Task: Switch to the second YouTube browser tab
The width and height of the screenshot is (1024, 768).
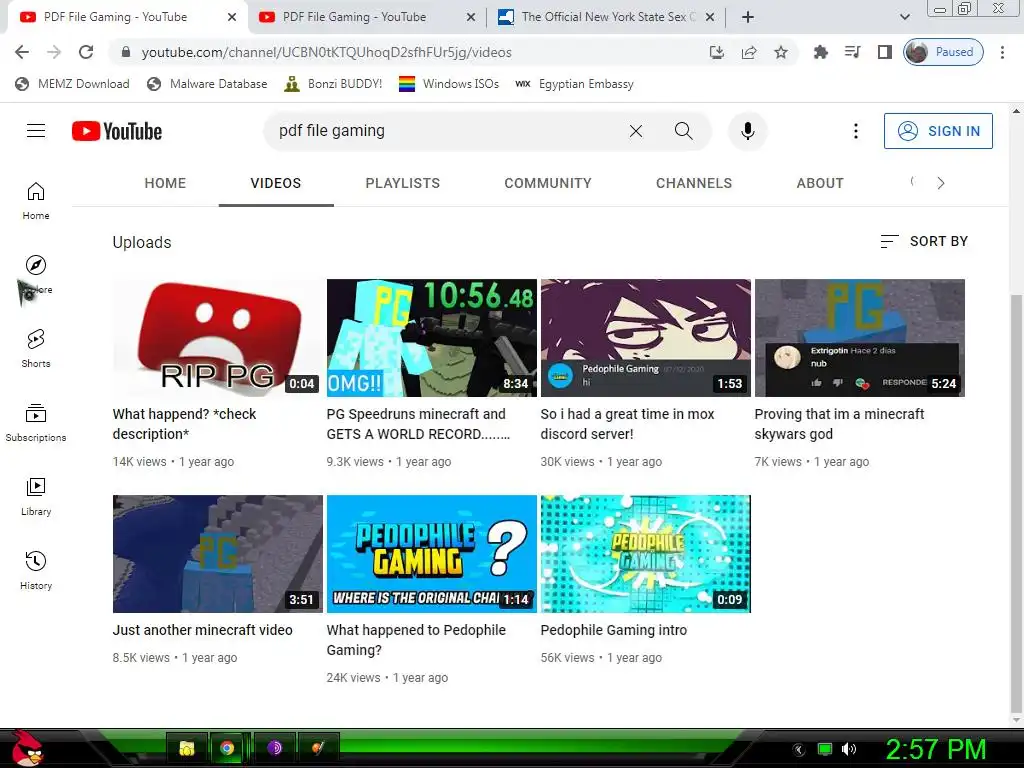Action: tap(353, 17)
